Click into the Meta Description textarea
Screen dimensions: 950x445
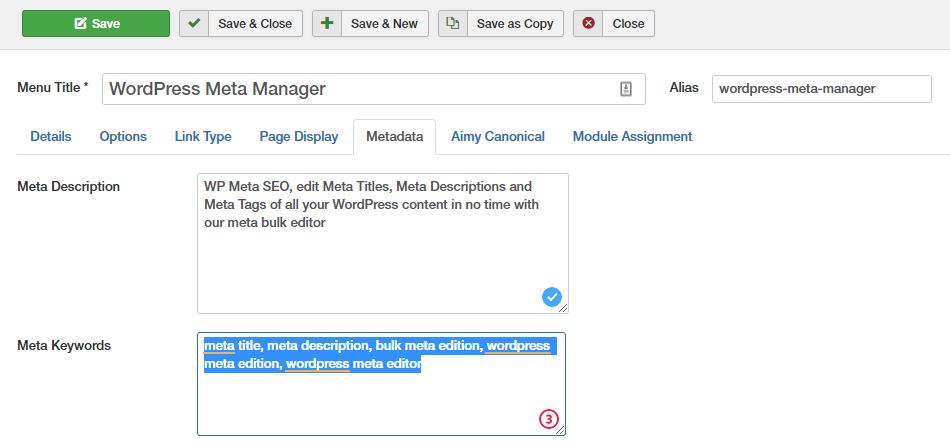pos(383,243)
